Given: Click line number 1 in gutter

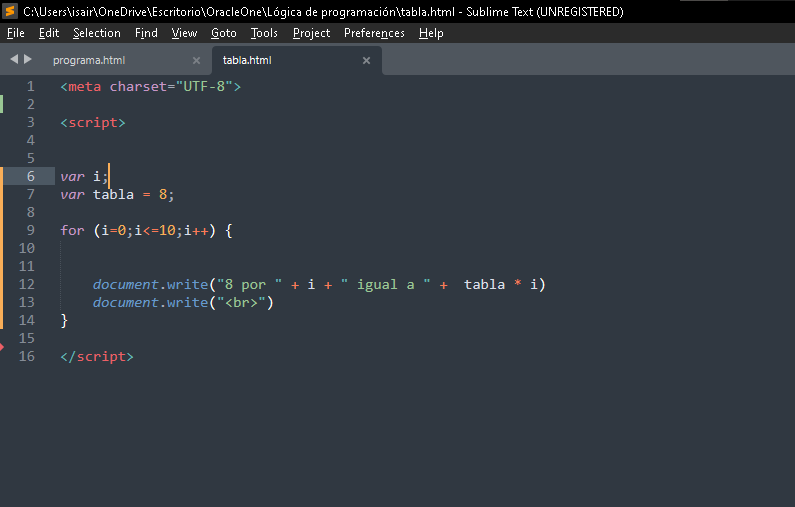Looking at the screenshot, I should point(31,87).
